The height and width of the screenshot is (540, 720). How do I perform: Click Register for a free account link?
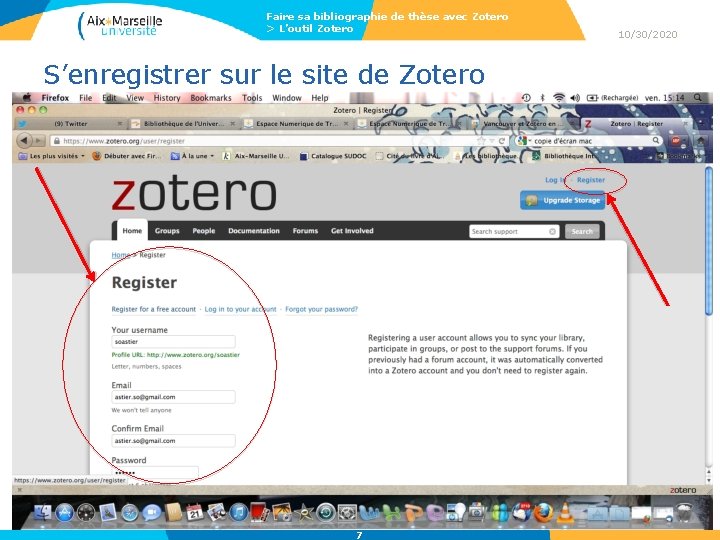[x=153, y=309]
